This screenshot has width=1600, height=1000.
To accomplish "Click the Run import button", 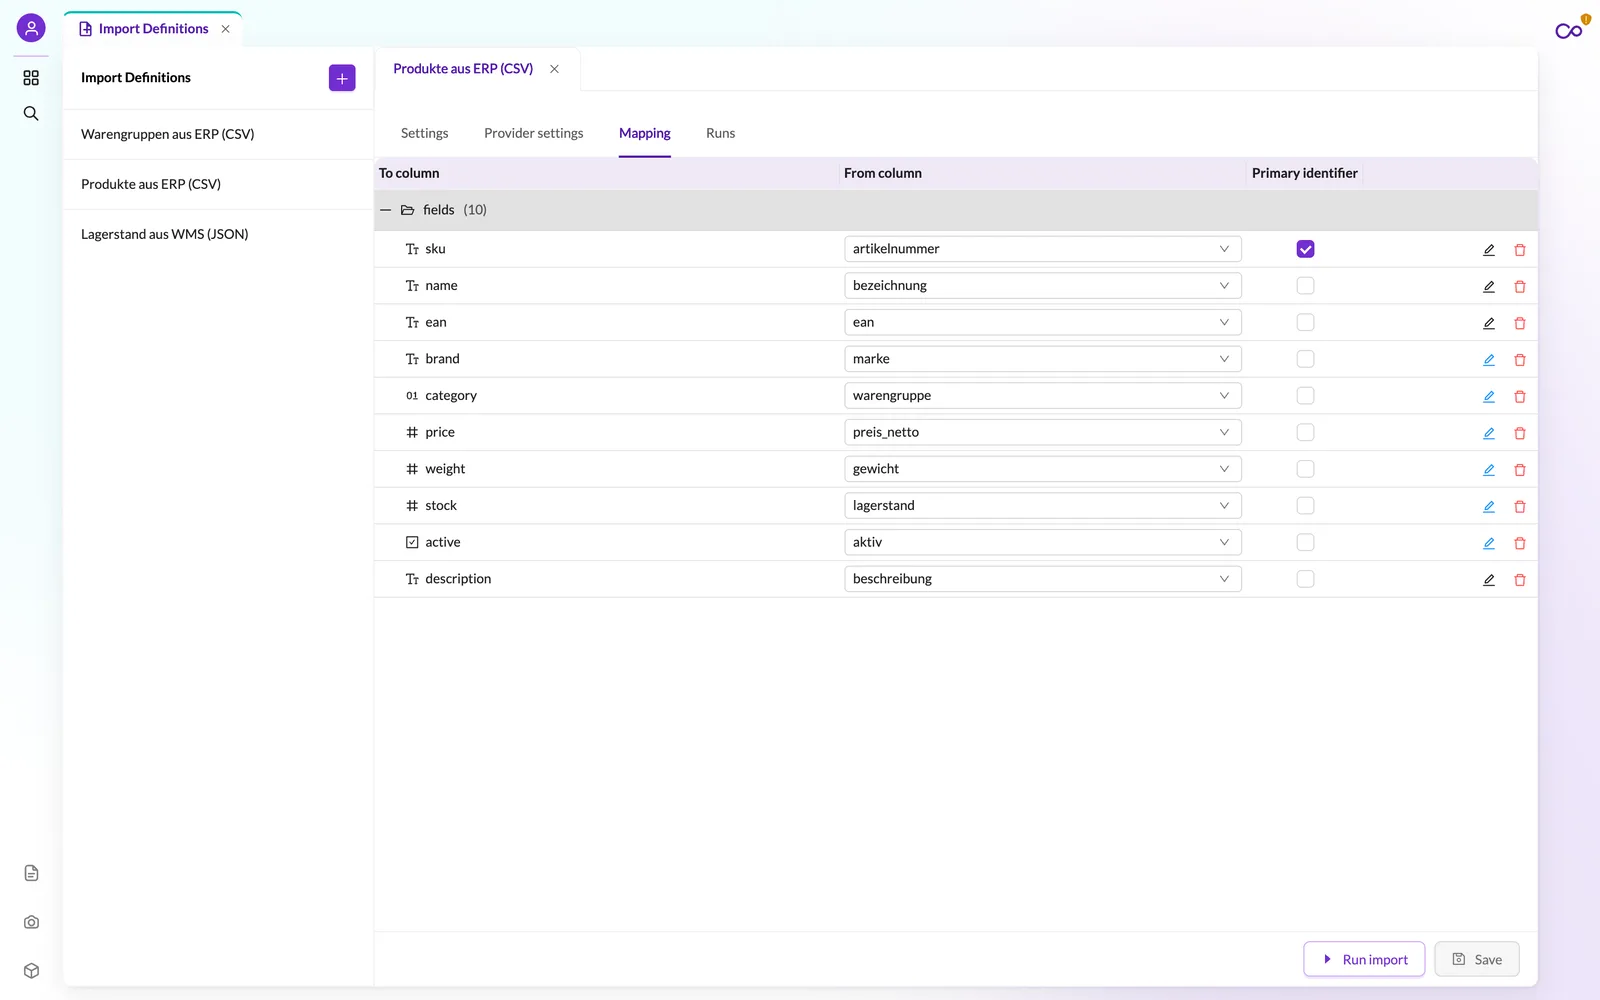I will pyautogui.click(x=1364, y=959).
